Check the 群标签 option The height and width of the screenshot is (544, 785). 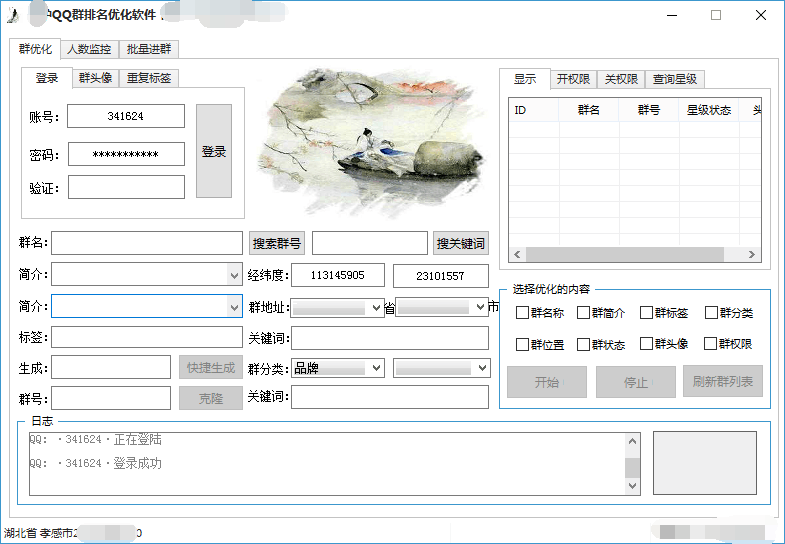click(x=646, y=313)
